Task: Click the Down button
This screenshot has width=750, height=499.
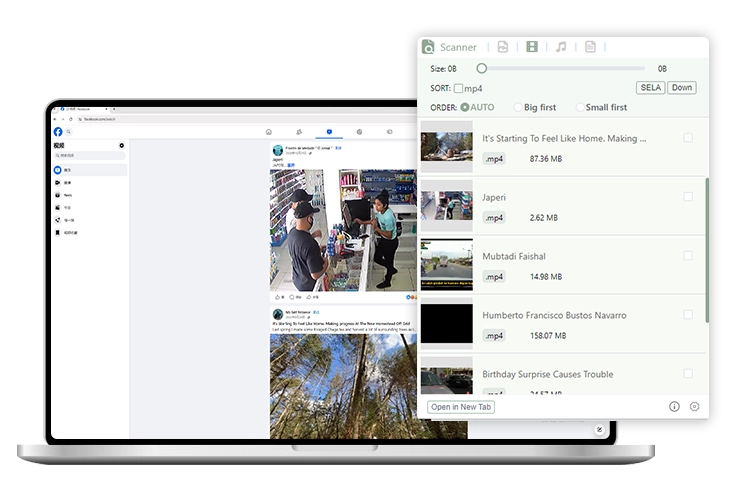Action: point(682,88)
